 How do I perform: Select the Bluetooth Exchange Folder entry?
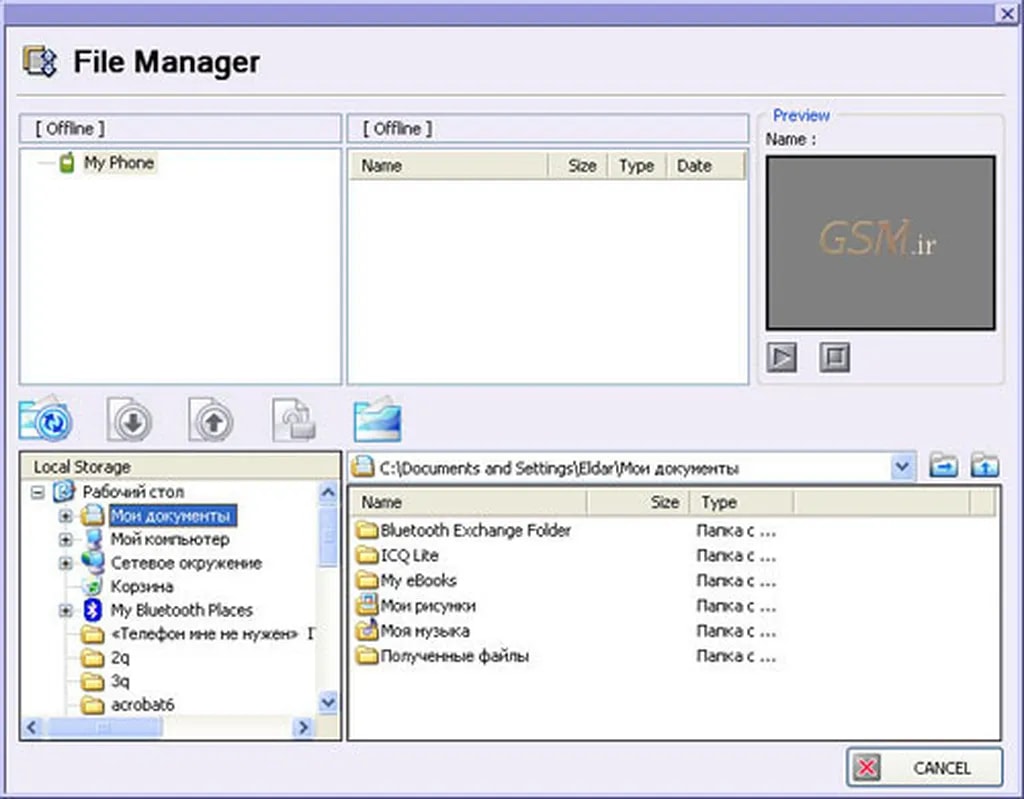click(475, 530)
